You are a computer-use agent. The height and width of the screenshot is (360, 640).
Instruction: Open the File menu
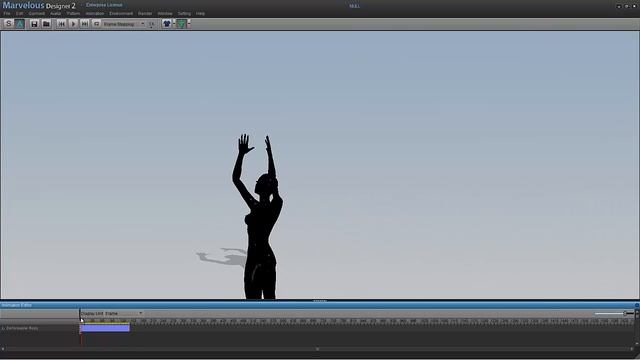pos(7,13)
